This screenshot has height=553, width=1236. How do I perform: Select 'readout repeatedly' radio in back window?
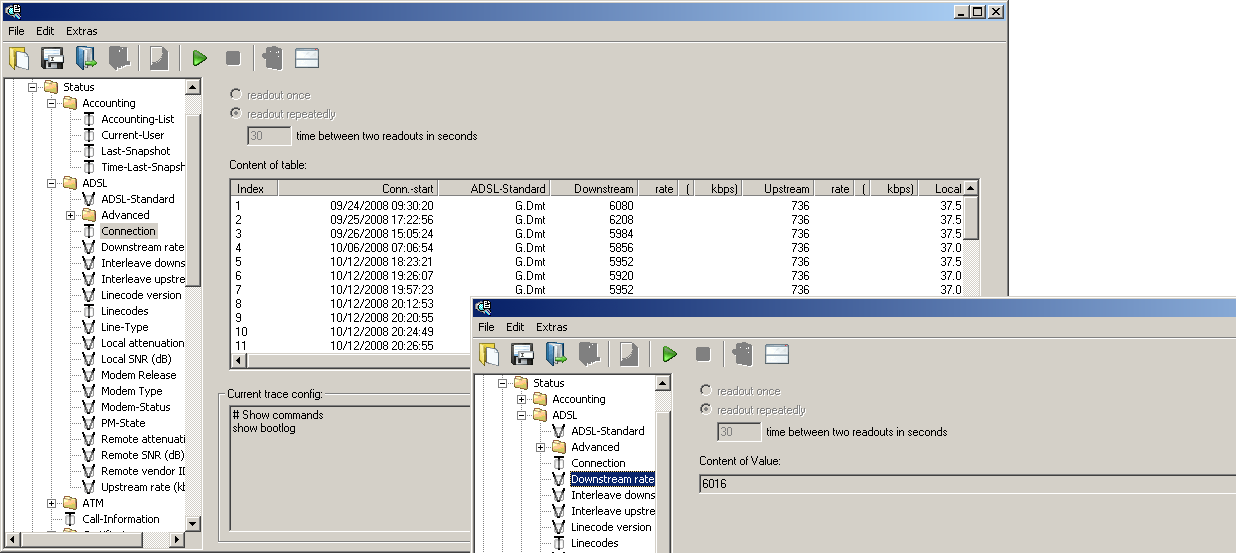236,114
